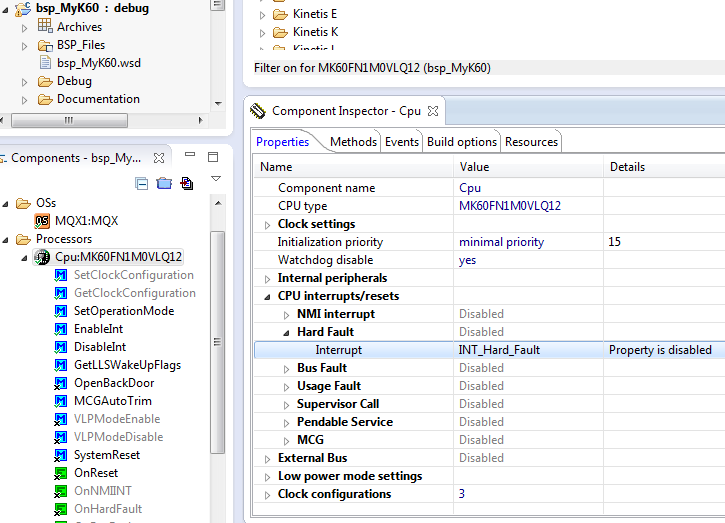Open the Components view menu triangle
The height and width of the screenshot is (523, 725).
(x=215, y=179)
